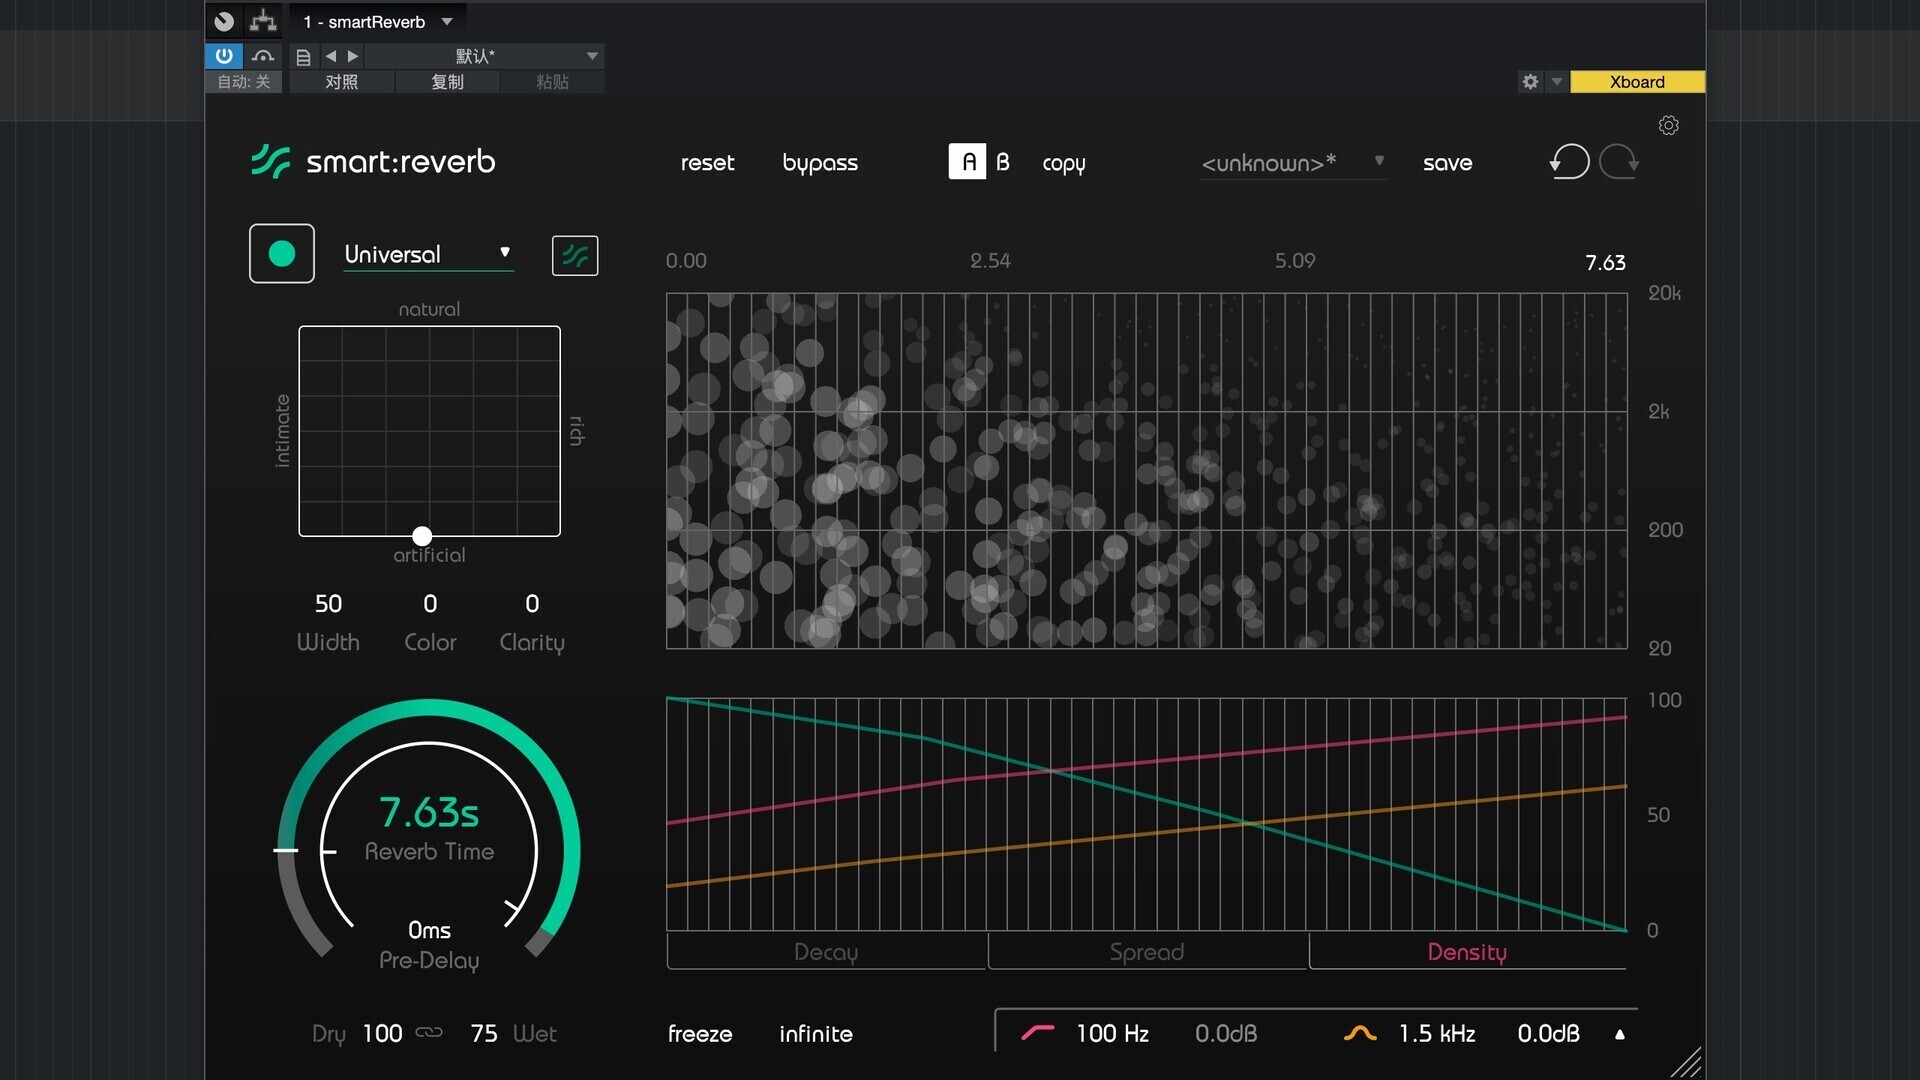Screen dimensions: 1920x1080
Task: Select the pink low-cut filter icon
Action: pyautogui.click(x=1037, y=1033)
